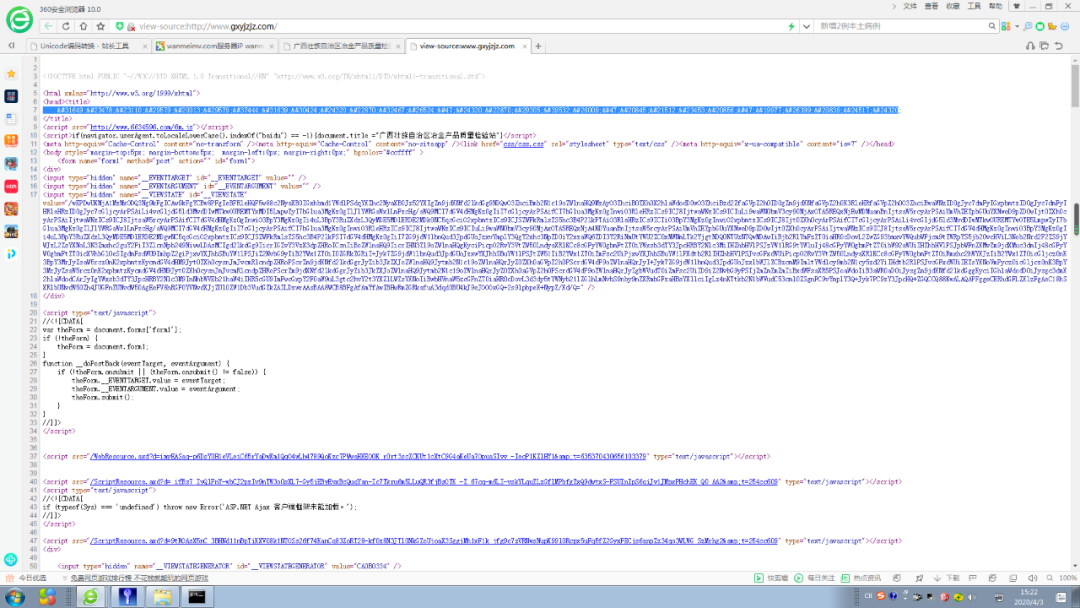Close the Unicode编码转换 tab

[145, 46]
